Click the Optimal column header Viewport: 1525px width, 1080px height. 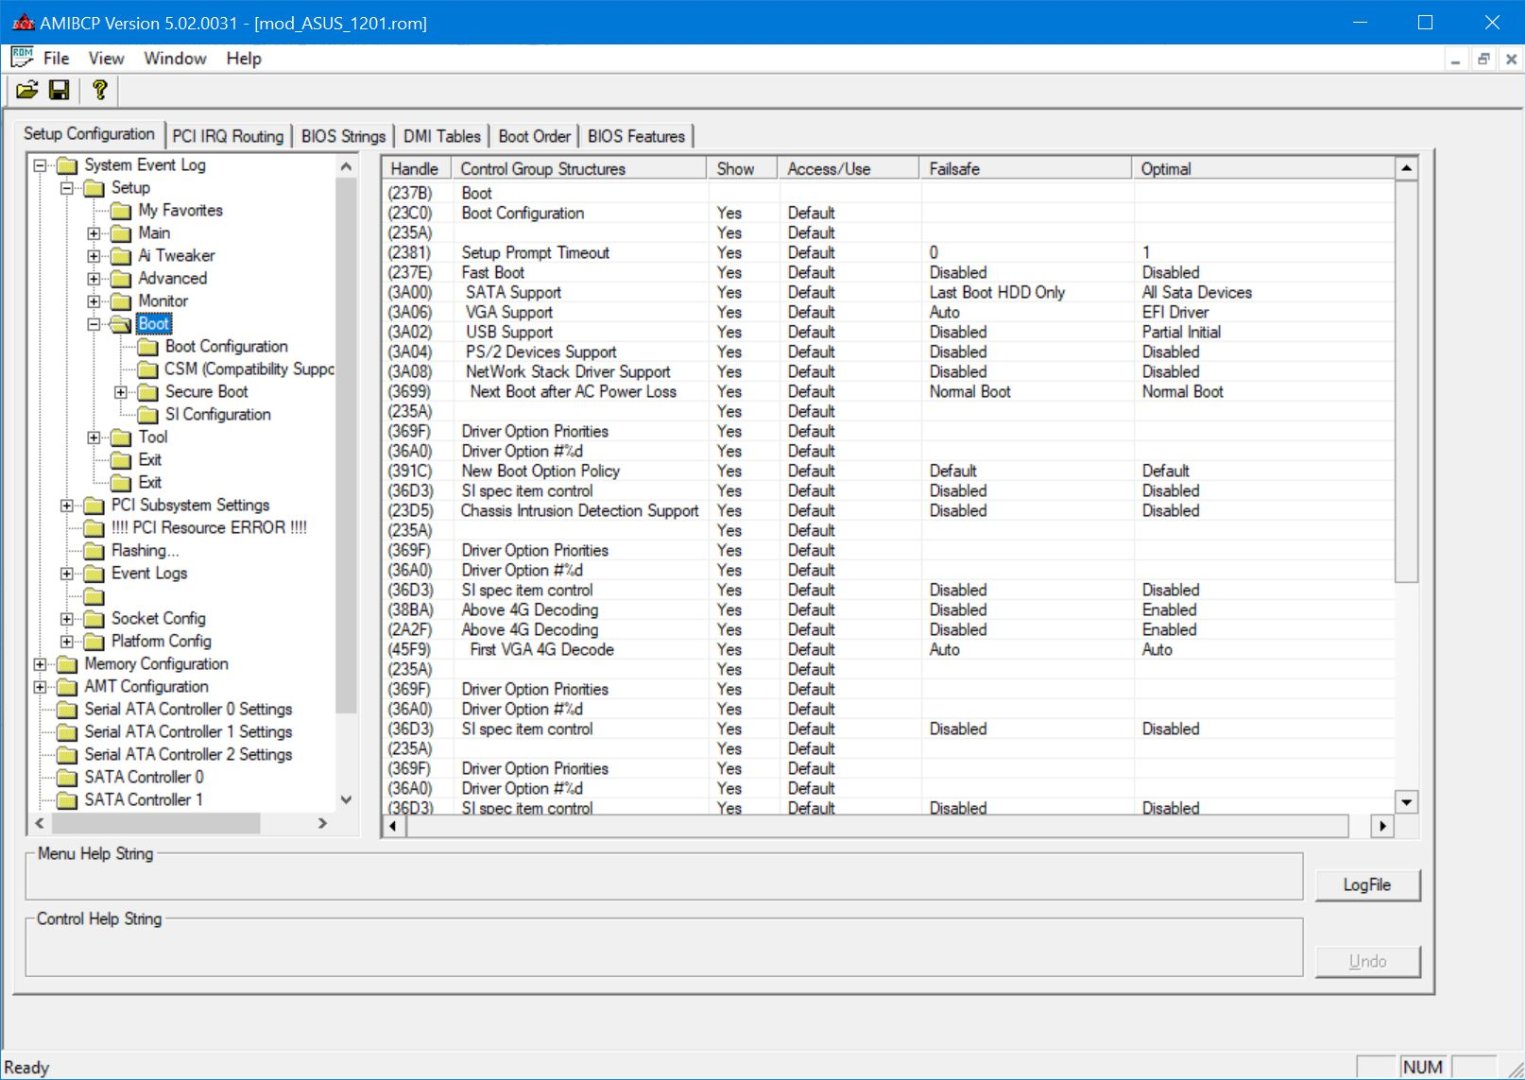(x=1166, y=169)
